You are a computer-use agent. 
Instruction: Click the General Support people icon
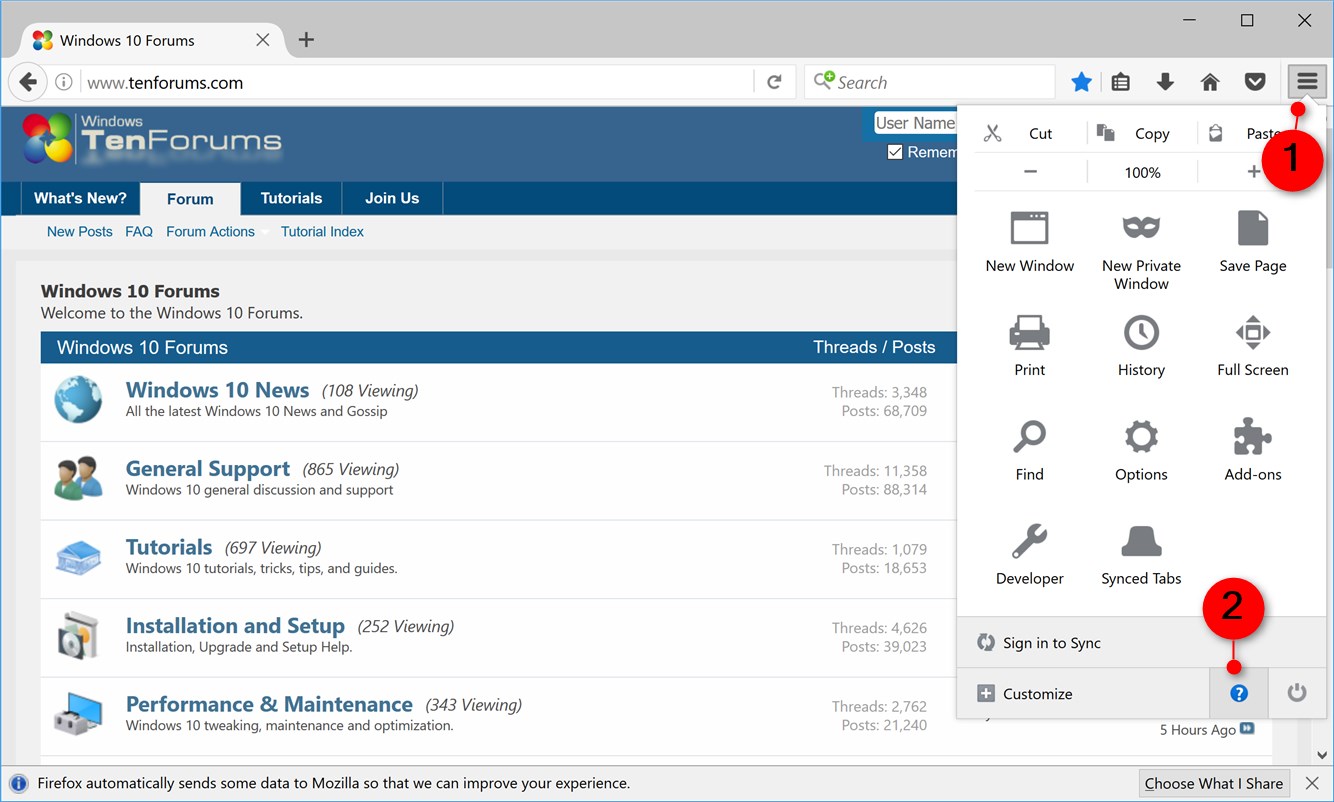click(78, 478)
